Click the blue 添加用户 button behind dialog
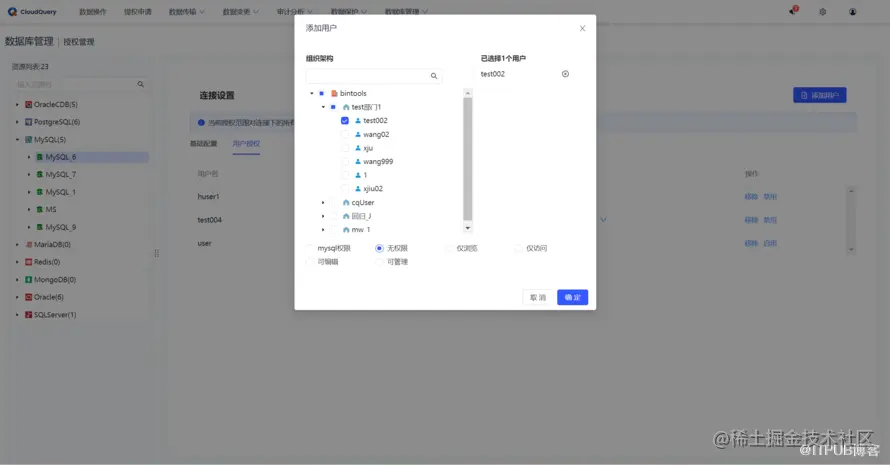The image size is (890, 465). point(820,95)
